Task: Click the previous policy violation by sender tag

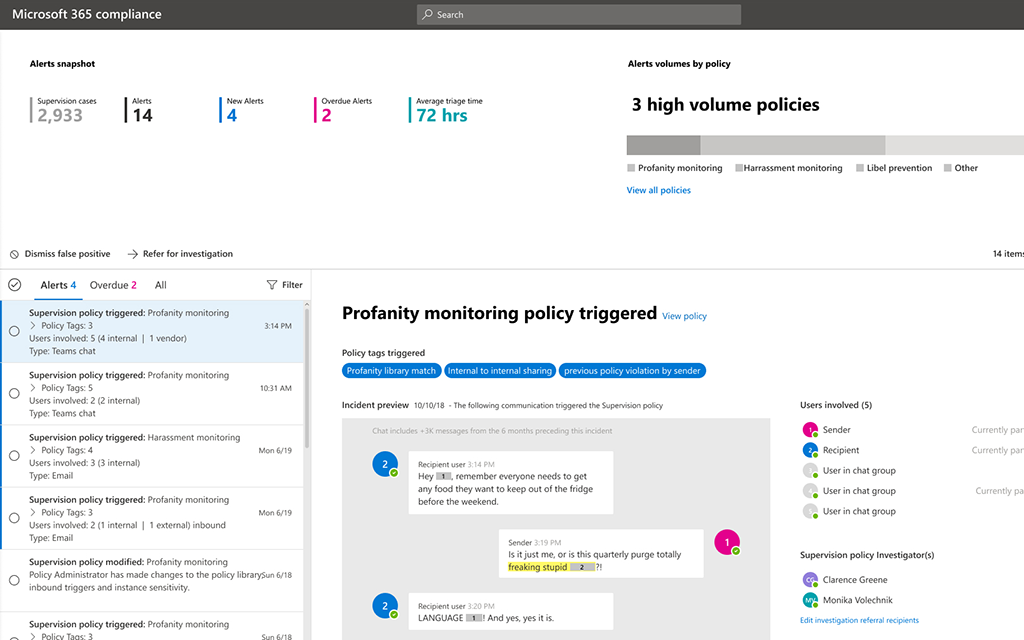Action: pos(632,370)
